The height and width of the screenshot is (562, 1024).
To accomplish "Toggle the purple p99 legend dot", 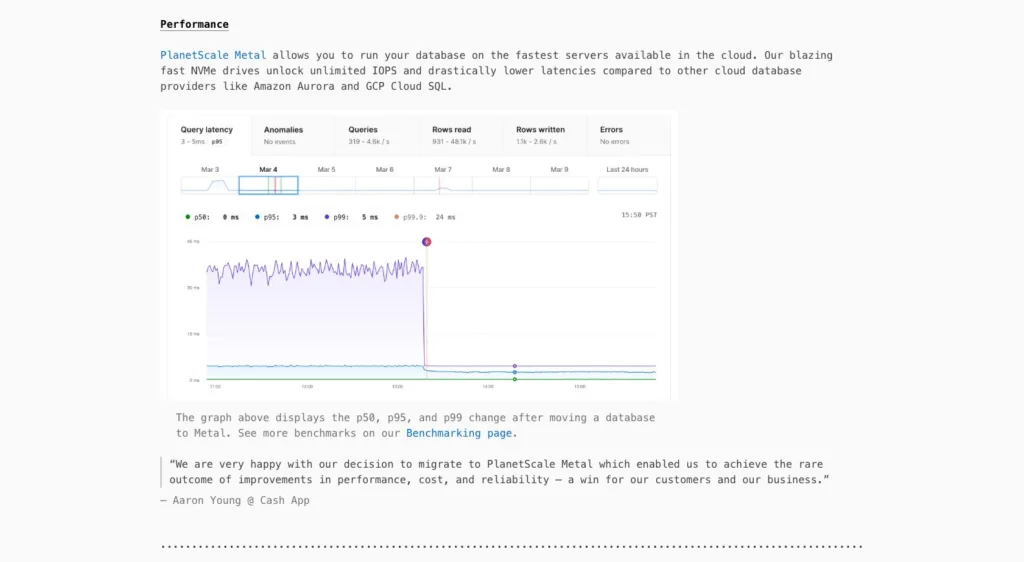I will coord(327,217).
